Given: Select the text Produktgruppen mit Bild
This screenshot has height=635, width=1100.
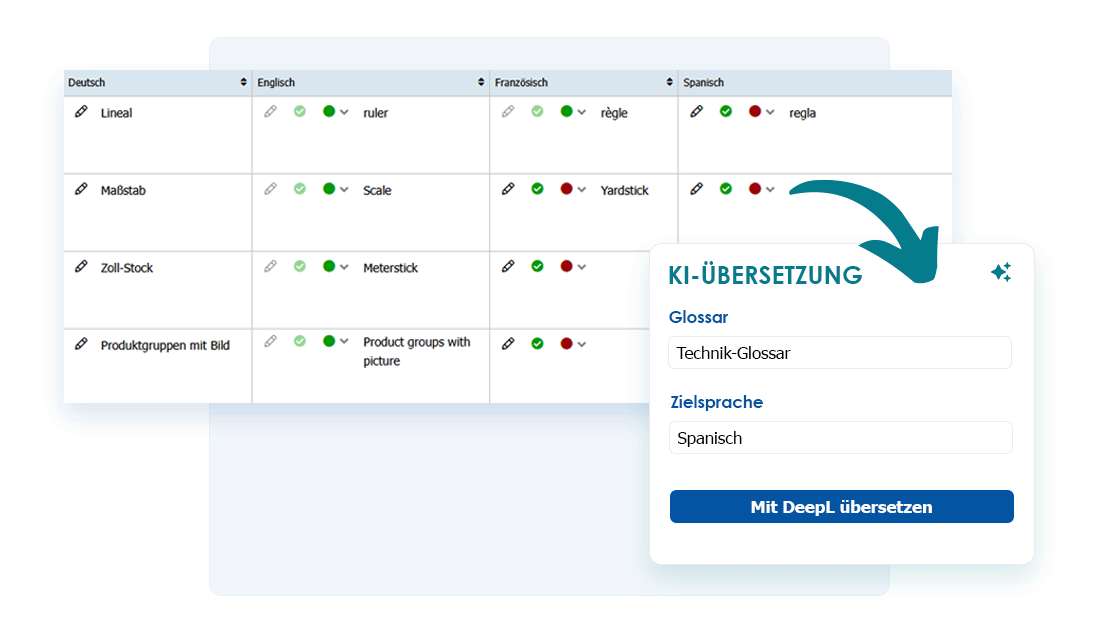Looking at the screenshot, I should pos(165,345).
